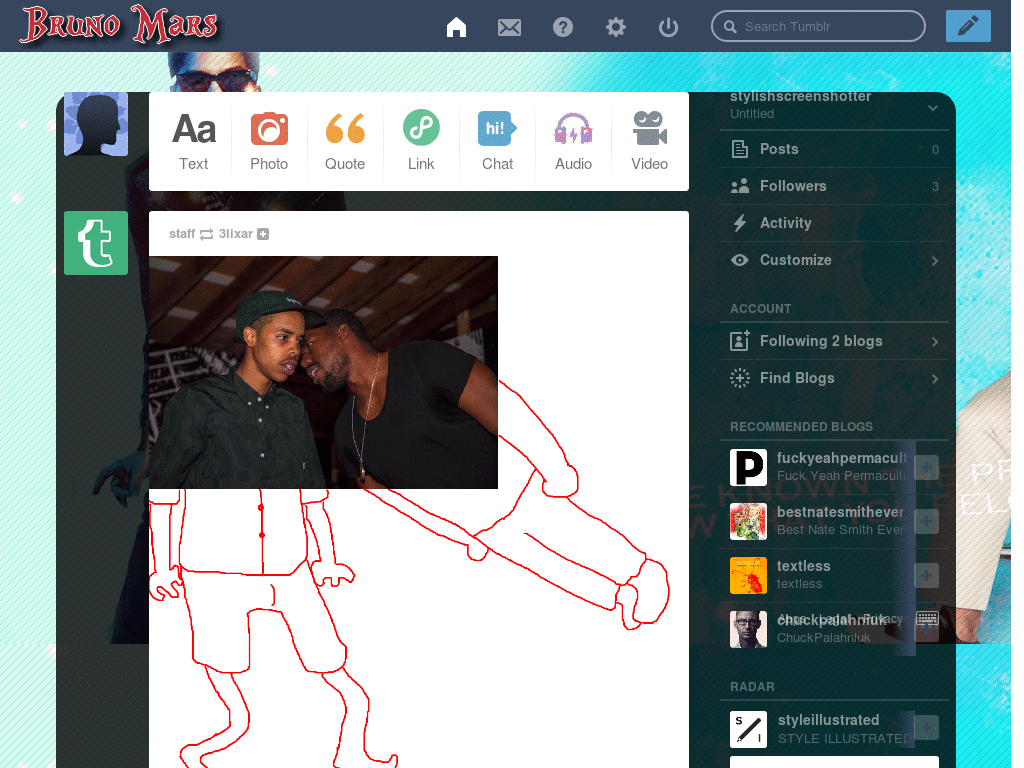Image resolution: width=1024 pixels, height=768 pixels.
Task: Create a new Audio post
Action: [573, 141]
